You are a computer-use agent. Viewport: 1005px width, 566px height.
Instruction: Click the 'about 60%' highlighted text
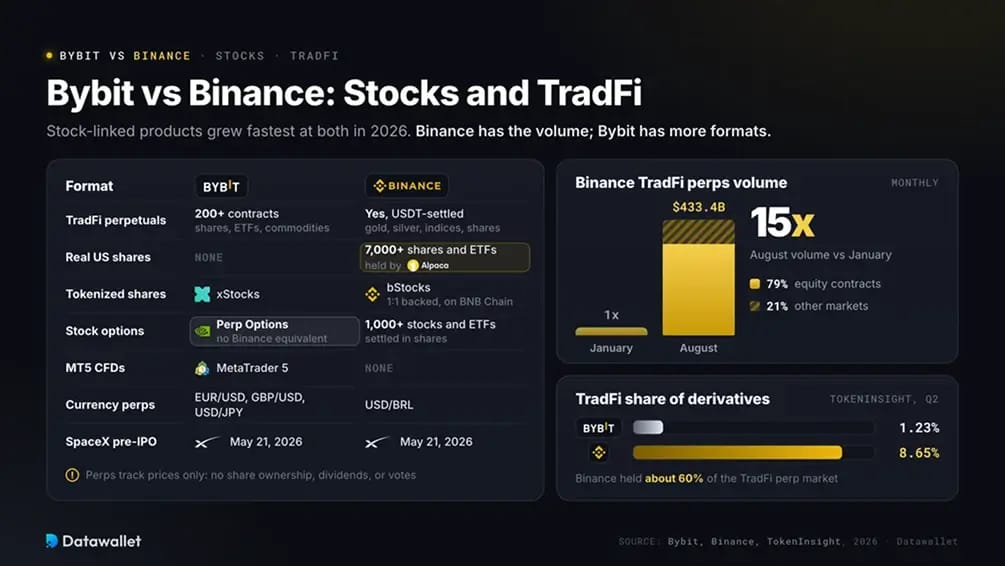click(674, 478)
